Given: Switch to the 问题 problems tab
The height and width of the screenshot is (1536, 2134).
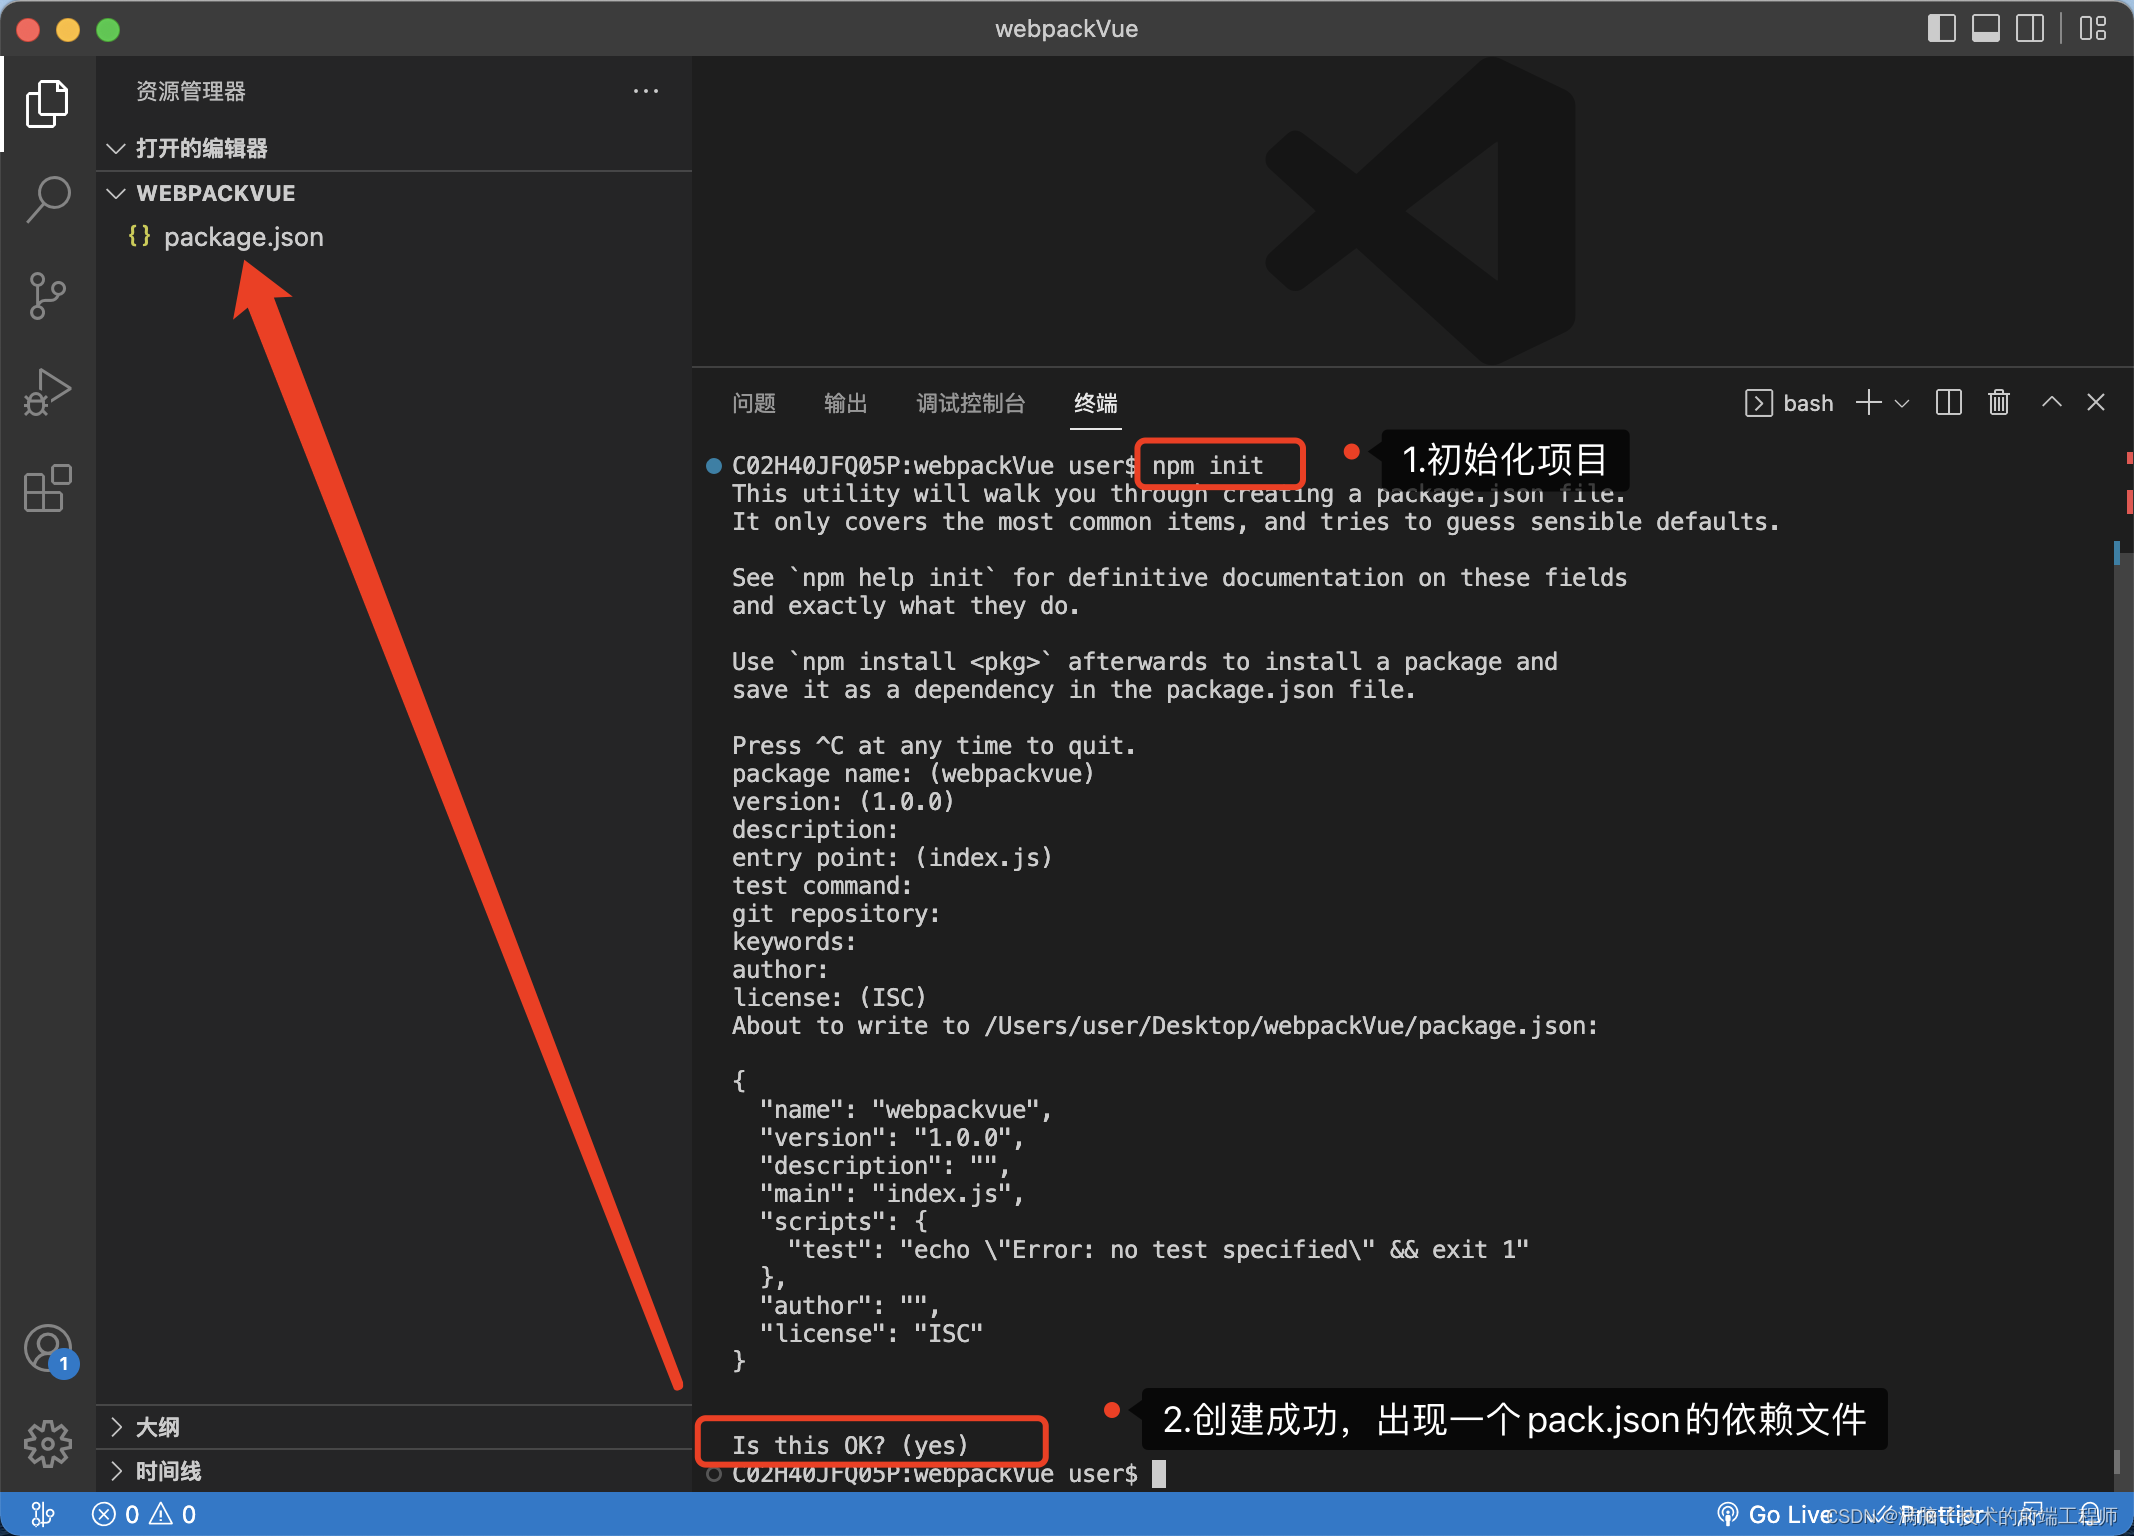Looking at the screenshot, I should 754,403.
